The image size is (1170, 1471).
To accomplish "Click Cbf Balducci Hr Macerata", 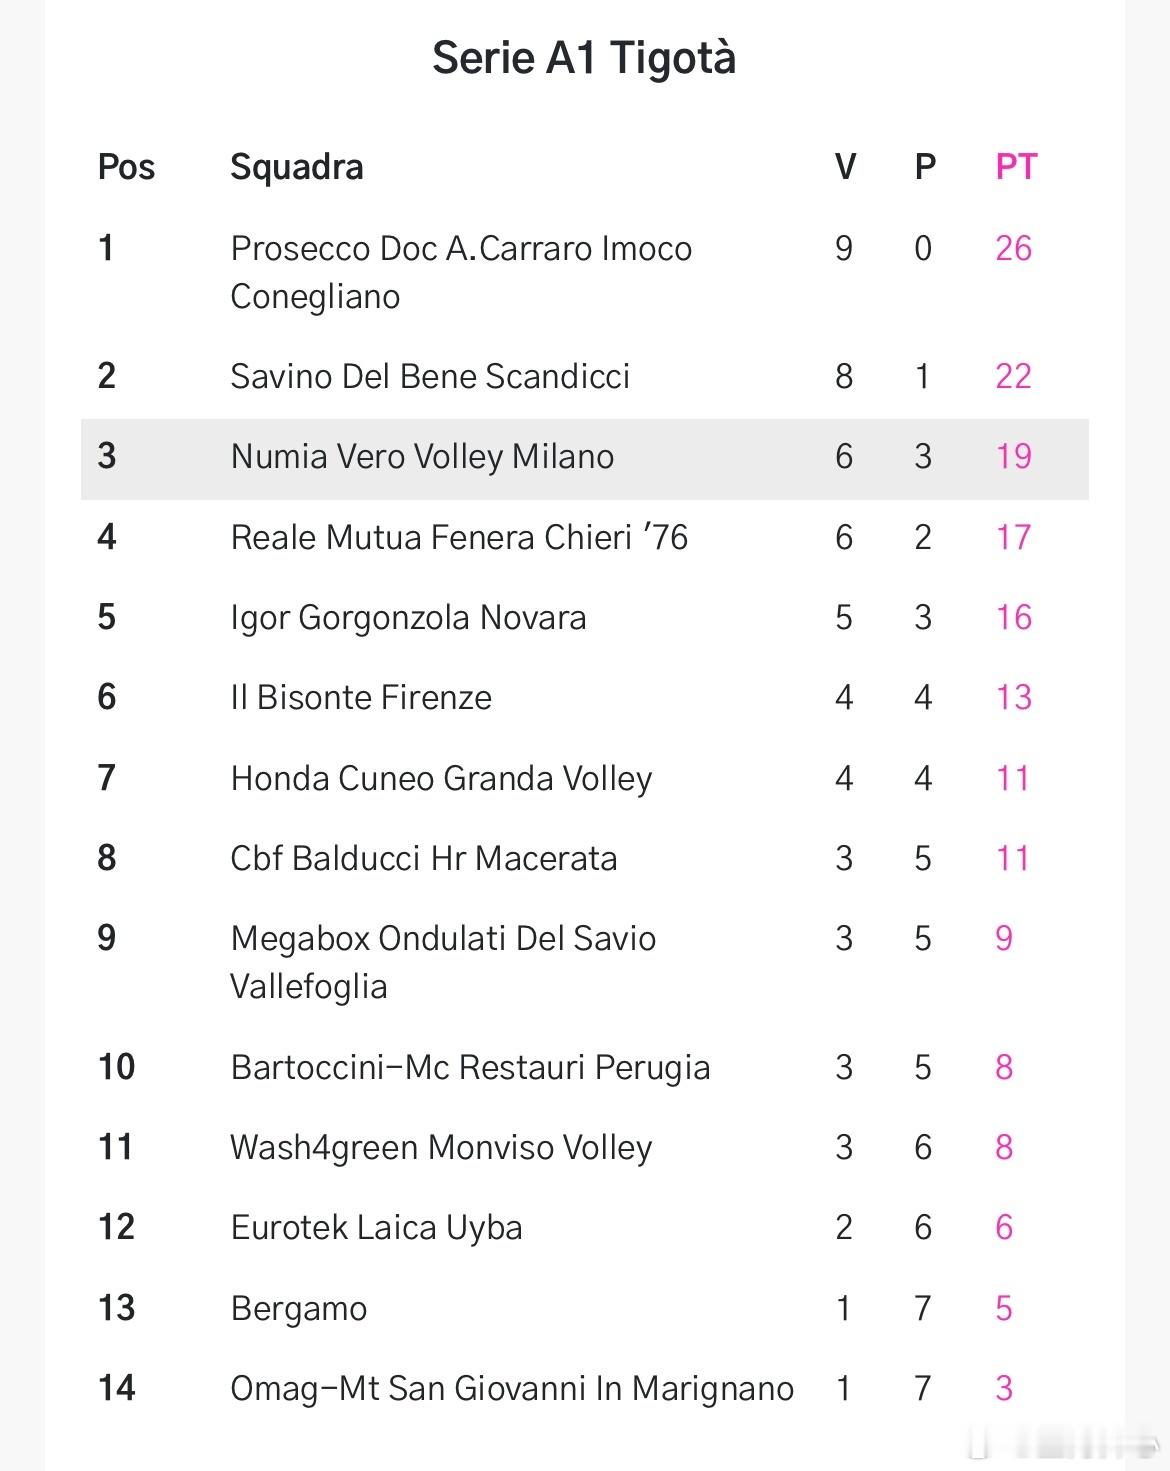I will click(x=424, y=858).
